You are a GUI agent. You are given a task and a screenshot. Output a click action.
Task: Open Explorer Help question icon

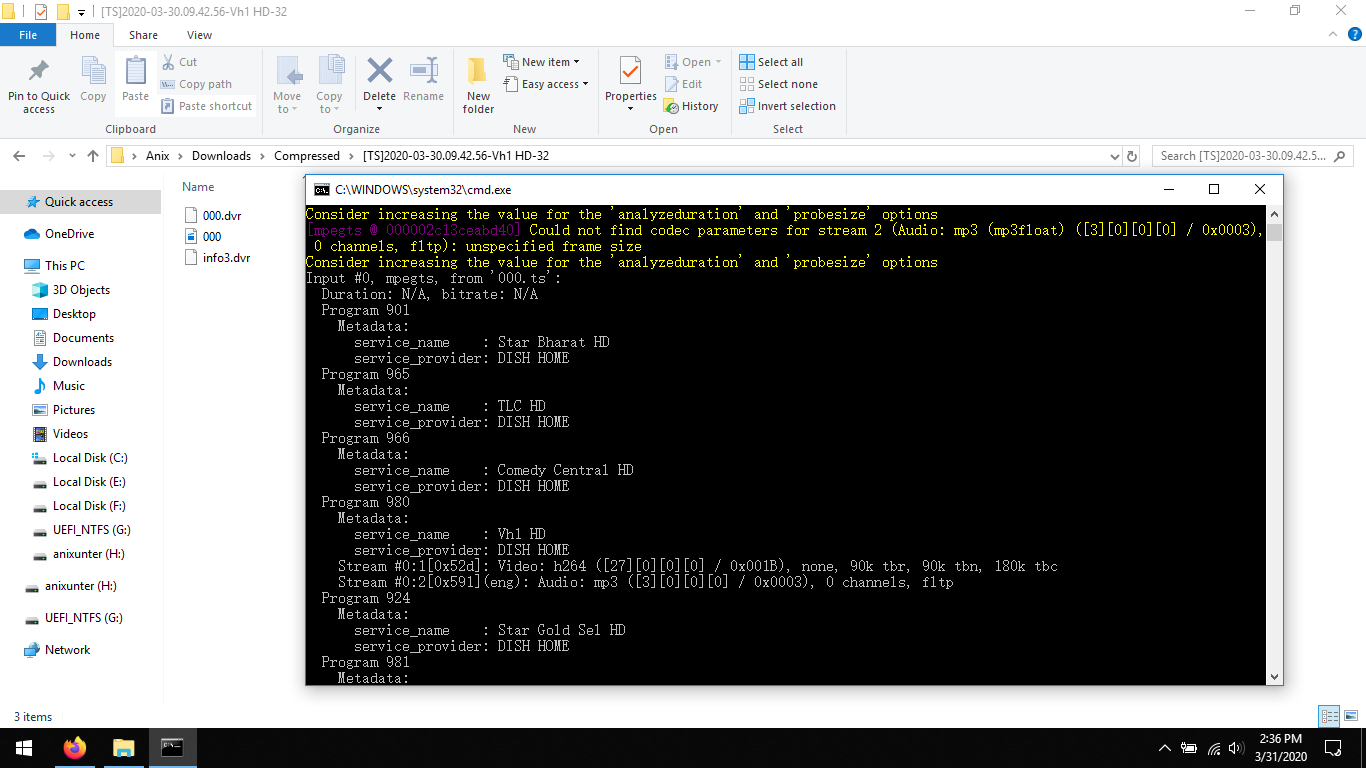pyautogui.click(x=1353, y=35)
